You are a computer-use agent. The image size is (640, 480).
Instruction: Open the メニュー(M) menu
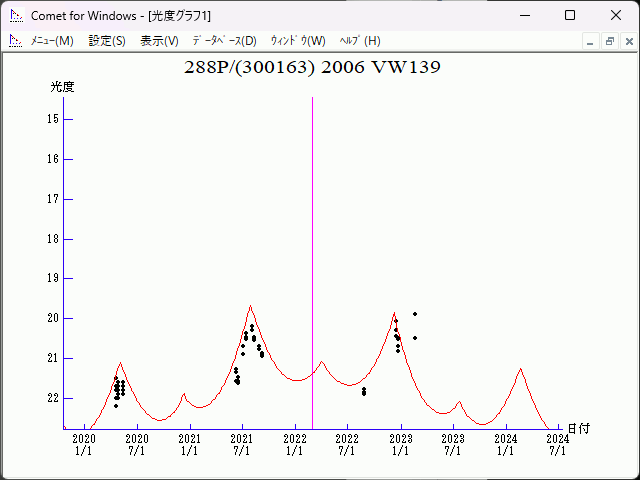pyautogui.click(x=52, y=41)
